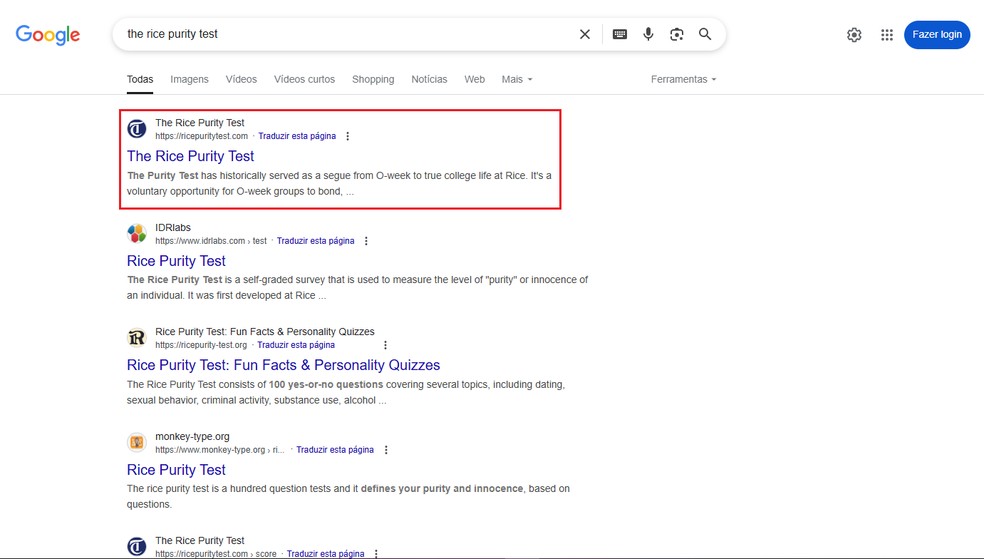Click Traduzir esta página for IDRlabs result
The height and width of the screenshot is (559, 984).
click(315, 241)
